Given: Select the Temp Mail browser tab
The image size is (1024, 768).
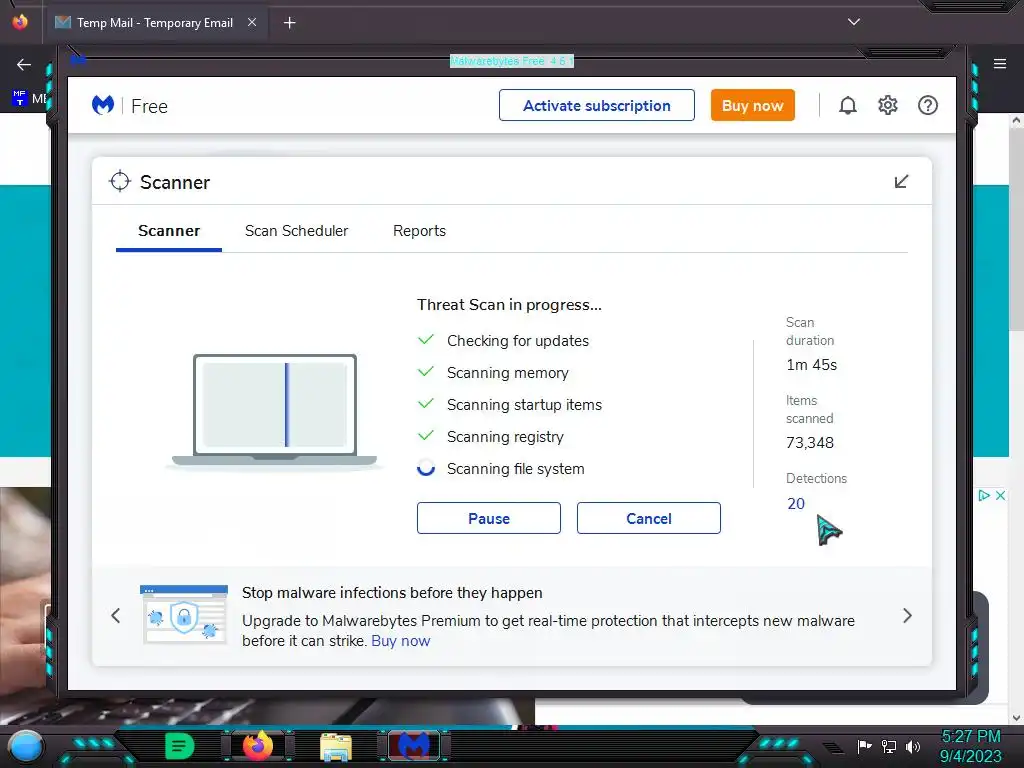Looking at the screenshot, I should pos(155,23).
